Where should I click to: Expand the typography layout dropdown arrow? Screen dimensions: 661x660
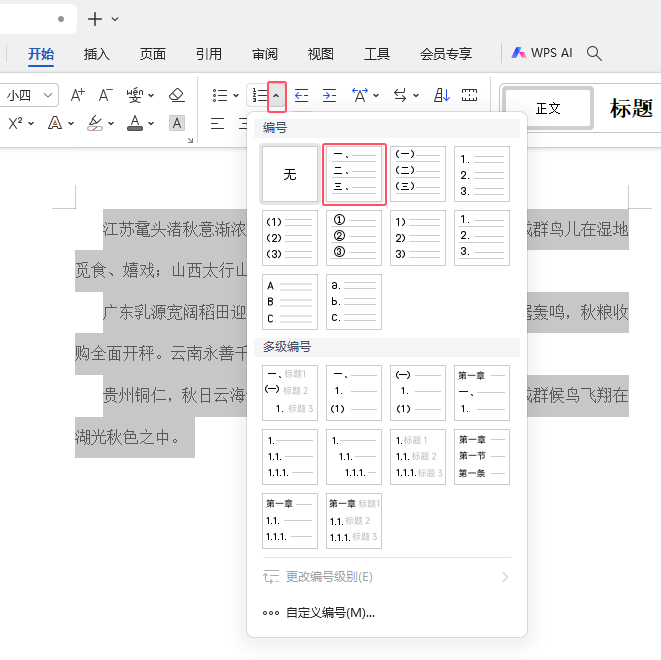point(376,96)
